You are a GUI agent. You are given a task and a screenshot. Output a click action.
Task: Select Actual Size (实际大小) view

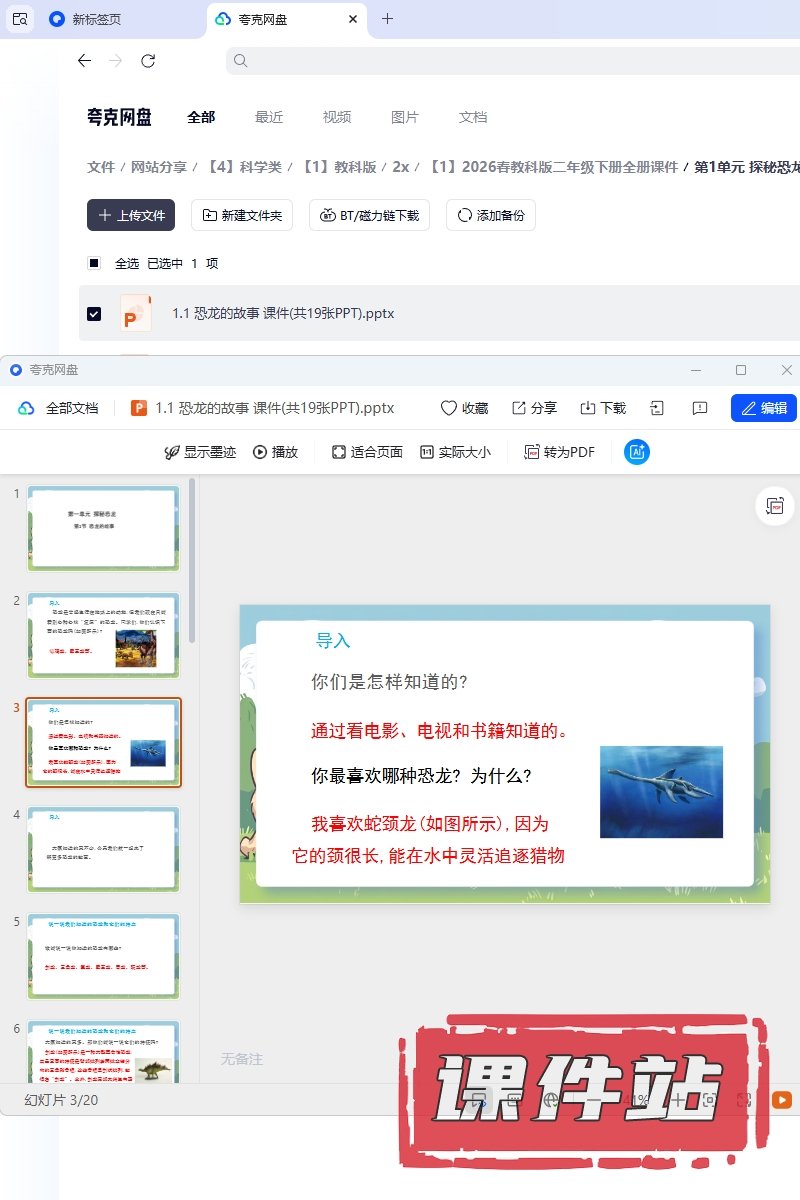click(x=455, y=452)
